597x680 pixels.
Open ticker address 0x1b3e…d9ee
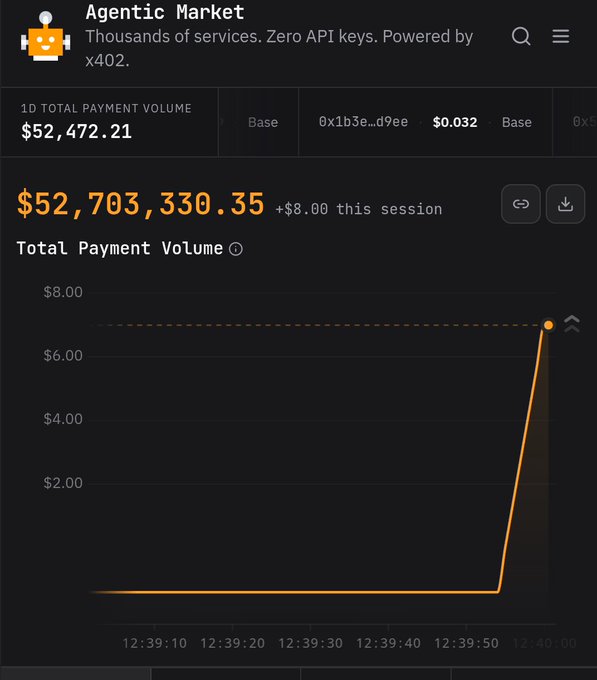(363, 122)
